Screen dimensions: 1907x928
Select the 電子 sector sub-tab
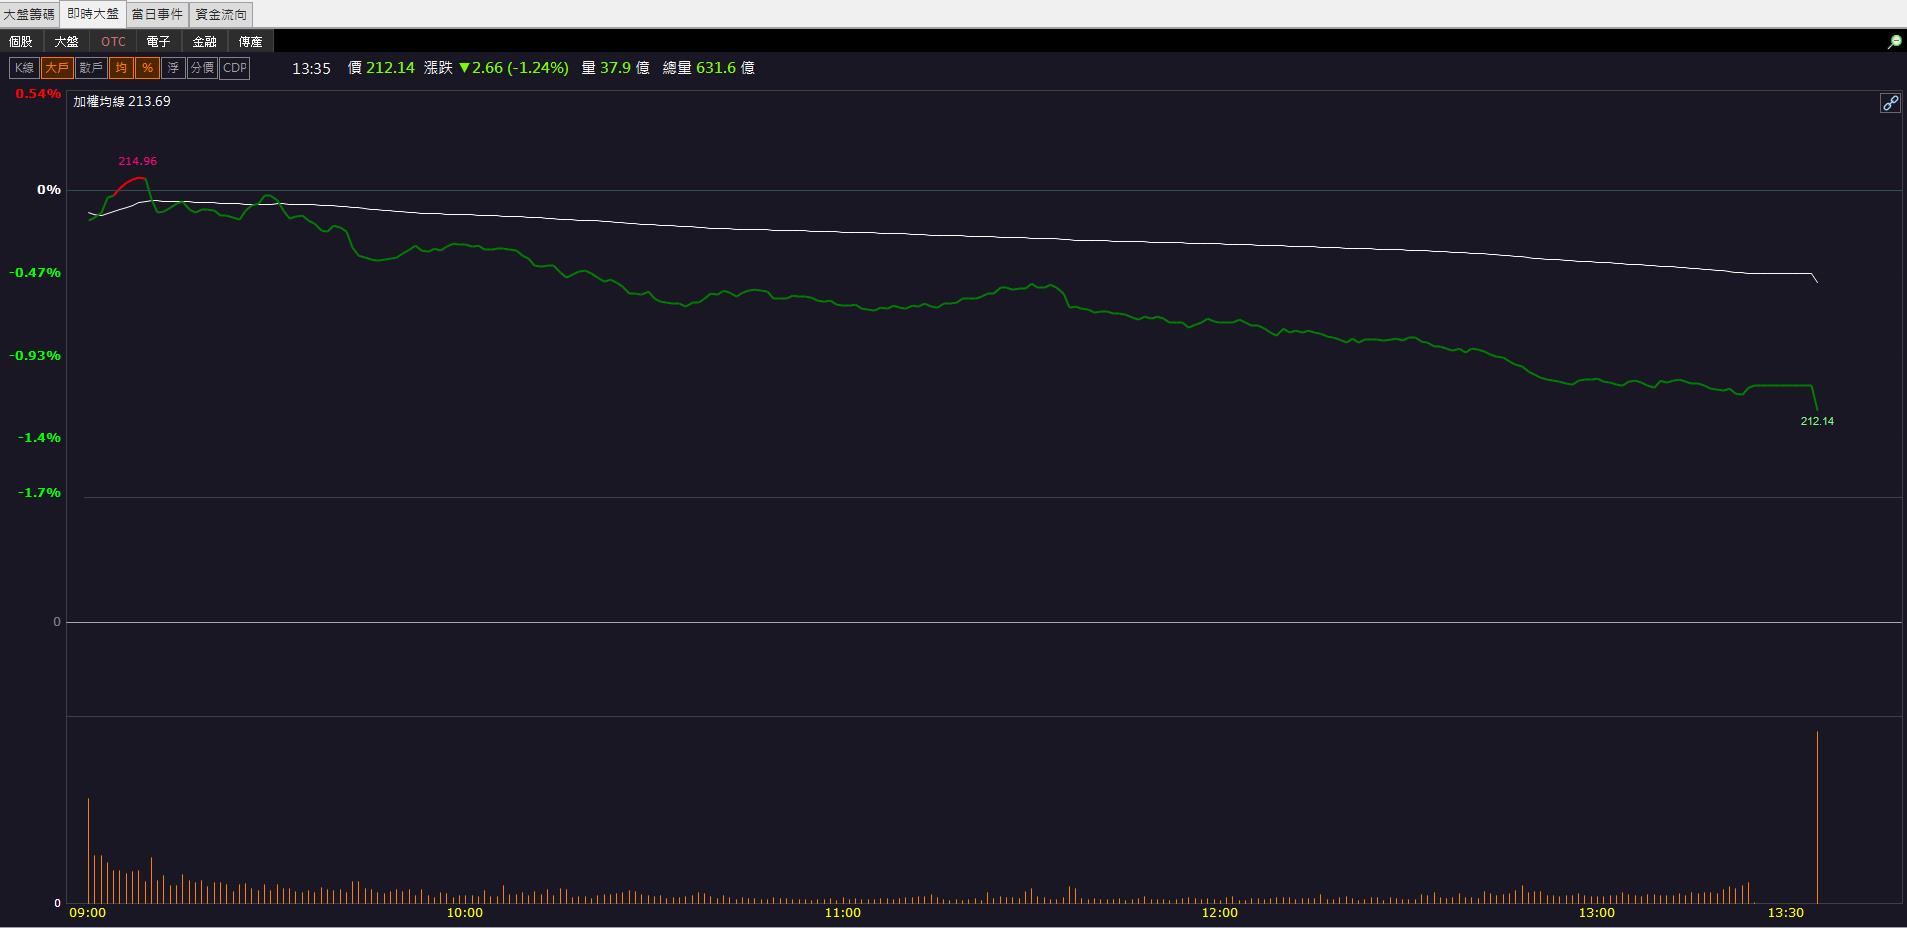pyautogui.click(x=158, y=42)
